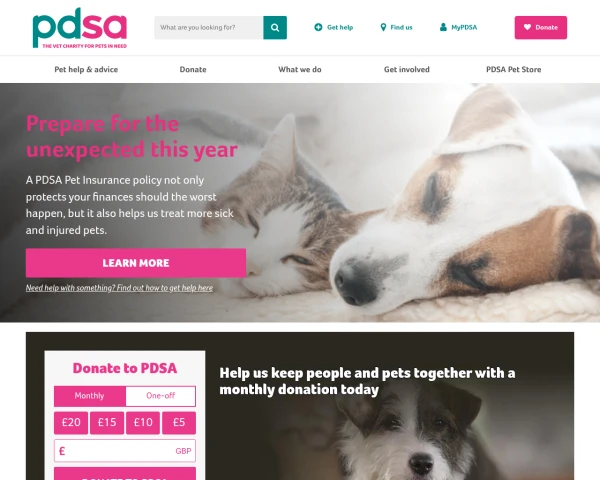This screenshot has width=600, height=480.
Task: Pick the £5 donation amount
Action: coord(179,423)
